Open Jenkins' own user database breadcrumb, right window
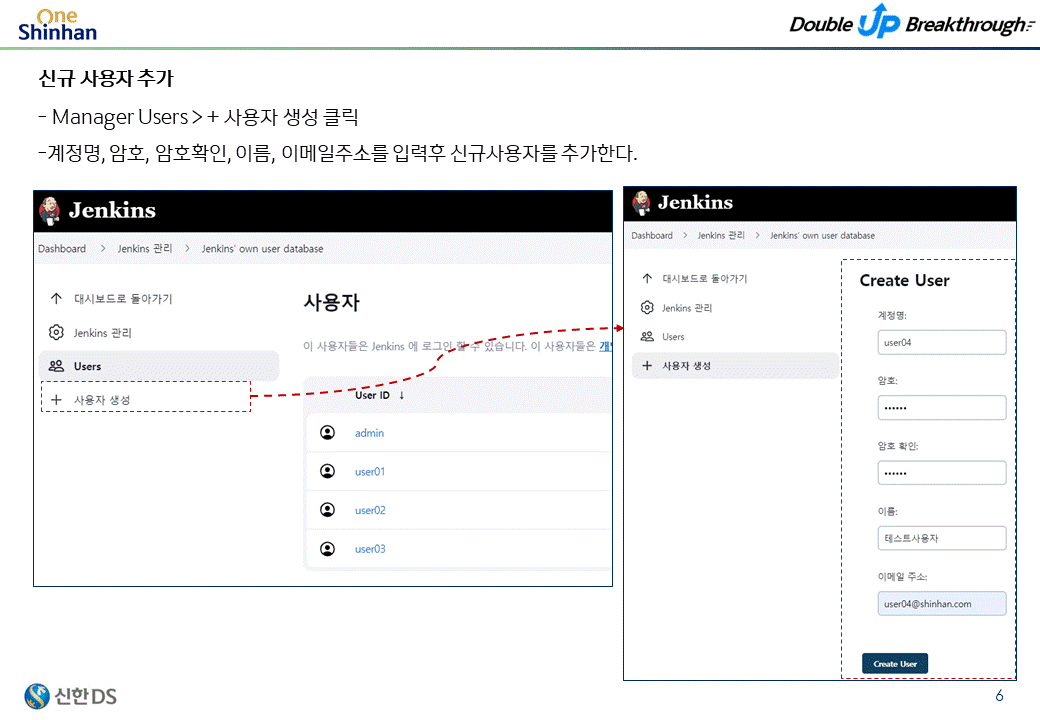1040x720 pixels. coord(822,235)
